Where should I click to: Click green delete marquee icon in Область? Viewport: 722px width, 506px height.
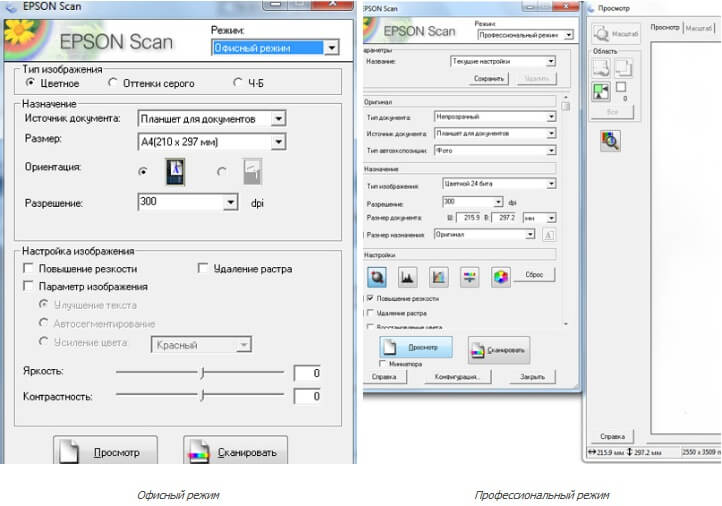(x=601, y=92)
